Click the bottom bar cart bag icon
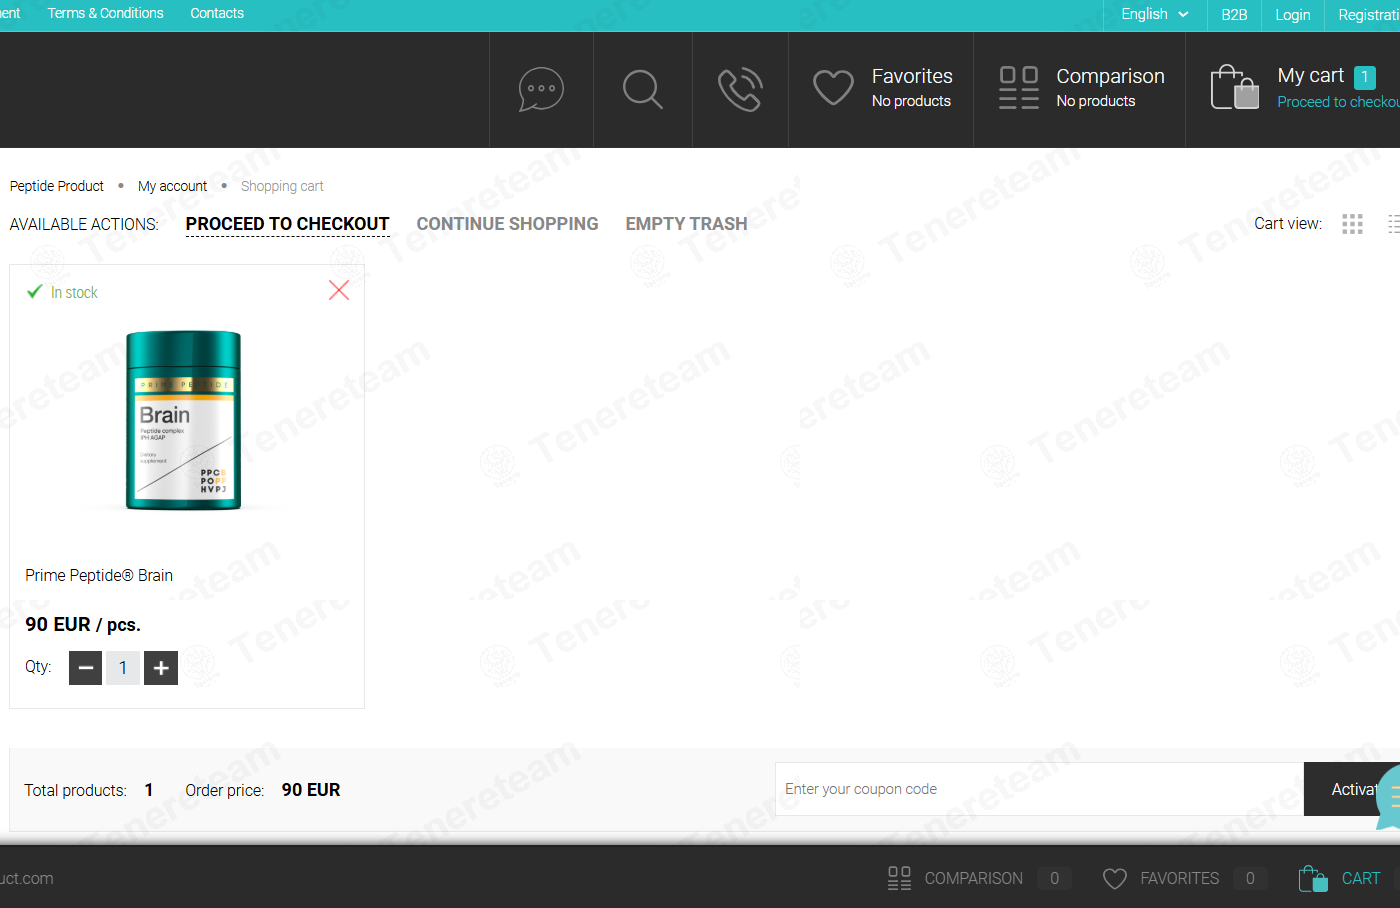 1312,878
